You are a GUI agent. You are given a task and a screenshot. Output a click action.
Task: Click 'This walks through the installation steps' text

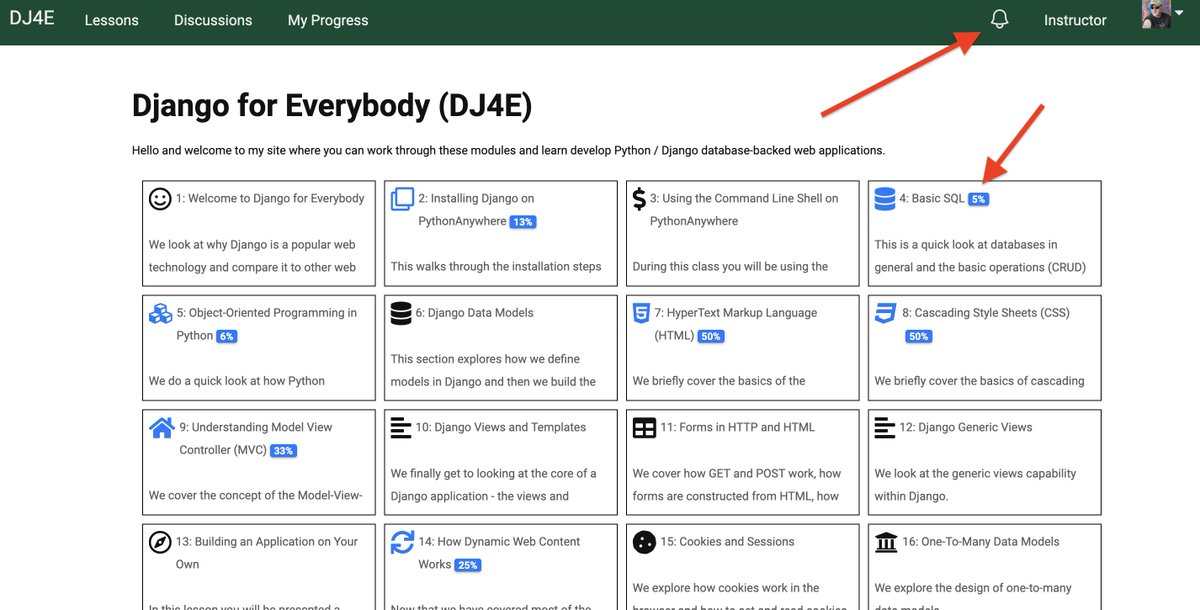pyautogui.click(x=496, y=266)
